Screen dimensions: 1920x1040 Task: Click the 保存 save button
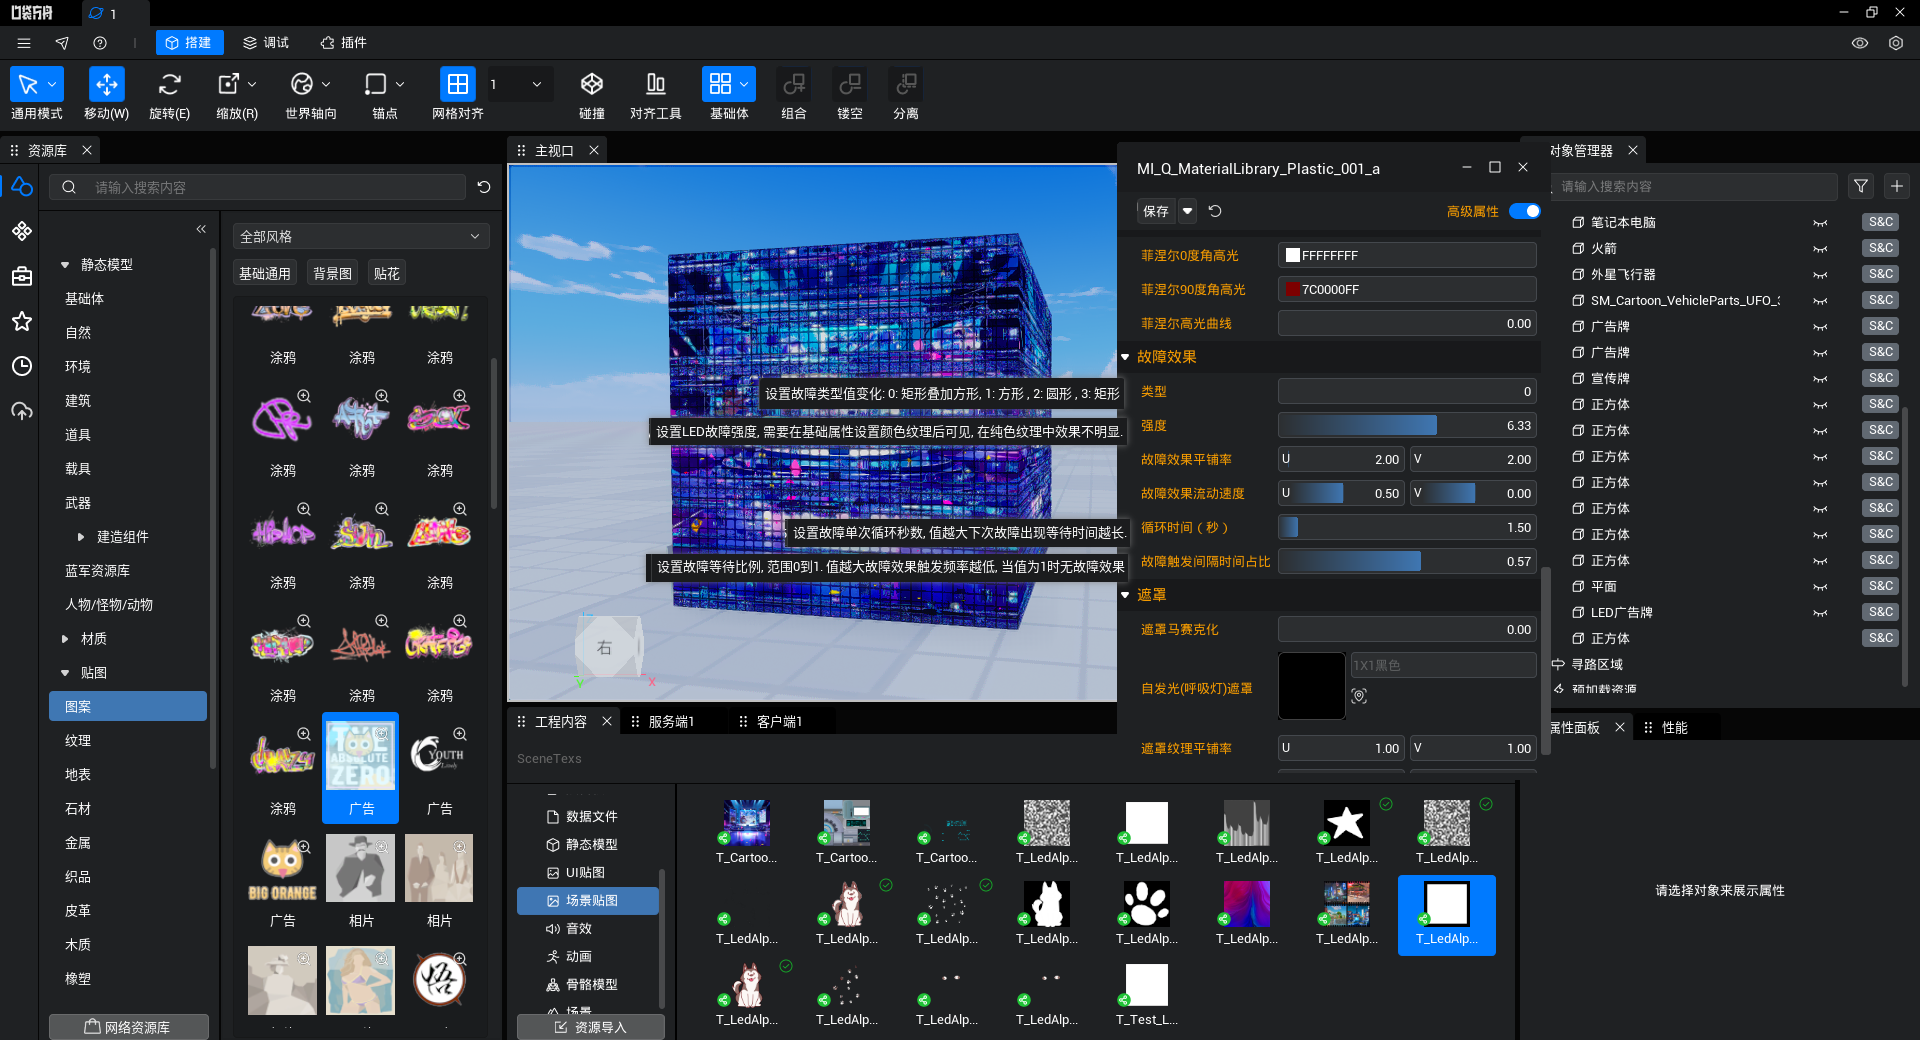click(1156, 211)
